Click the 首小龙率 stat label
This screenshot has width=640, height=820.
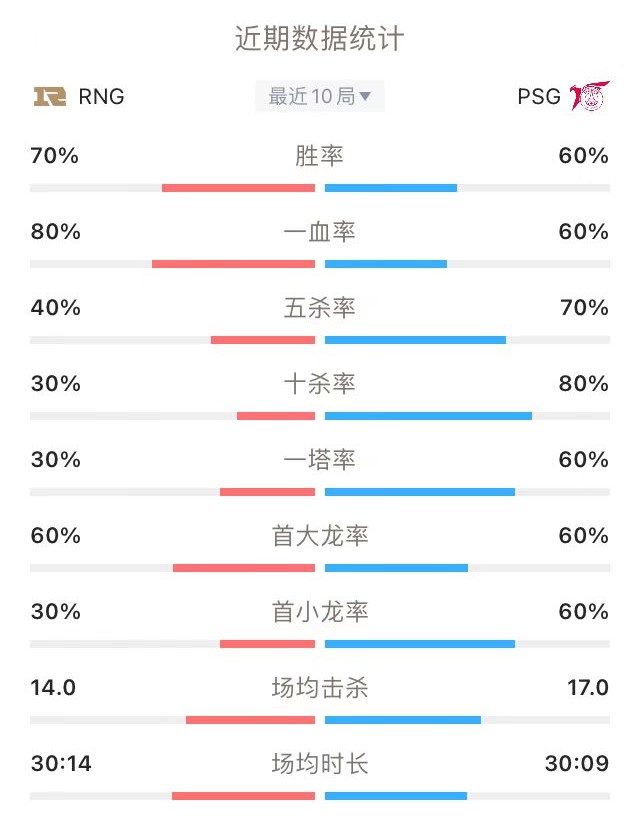click(x=319, y=612)
